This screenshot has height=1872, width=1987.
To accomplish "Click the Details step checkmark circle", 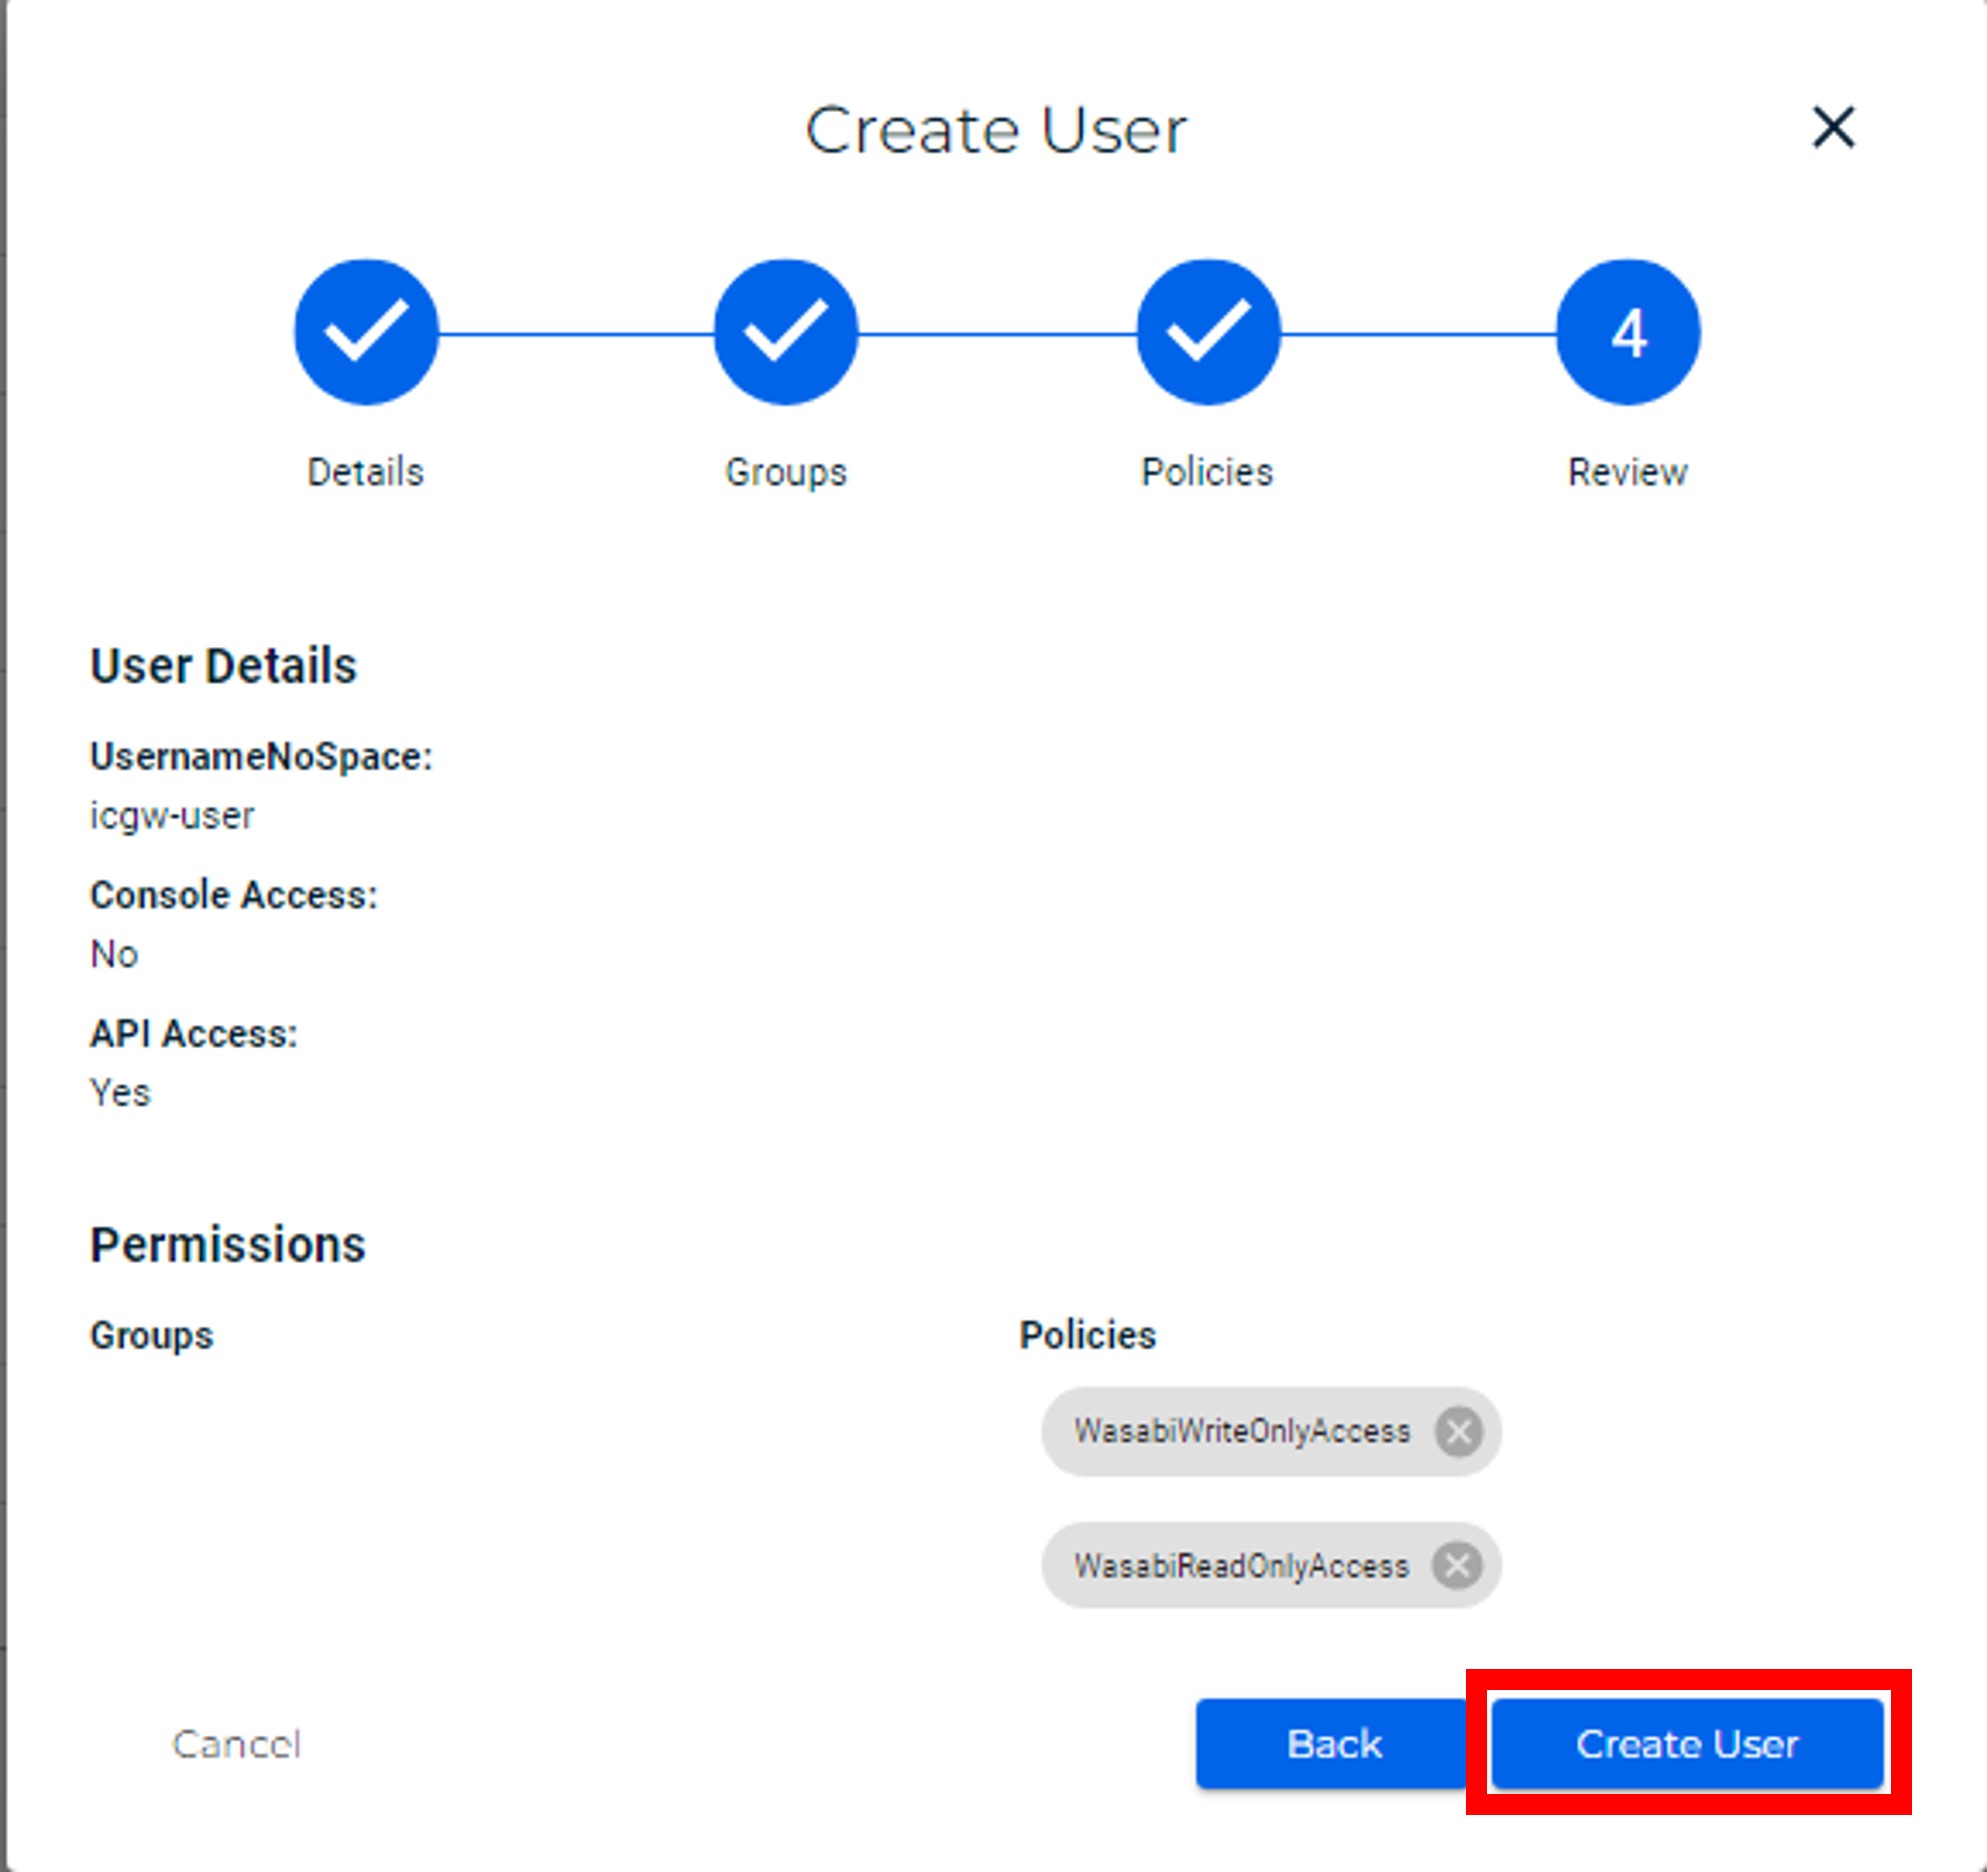I will (366, 332).
